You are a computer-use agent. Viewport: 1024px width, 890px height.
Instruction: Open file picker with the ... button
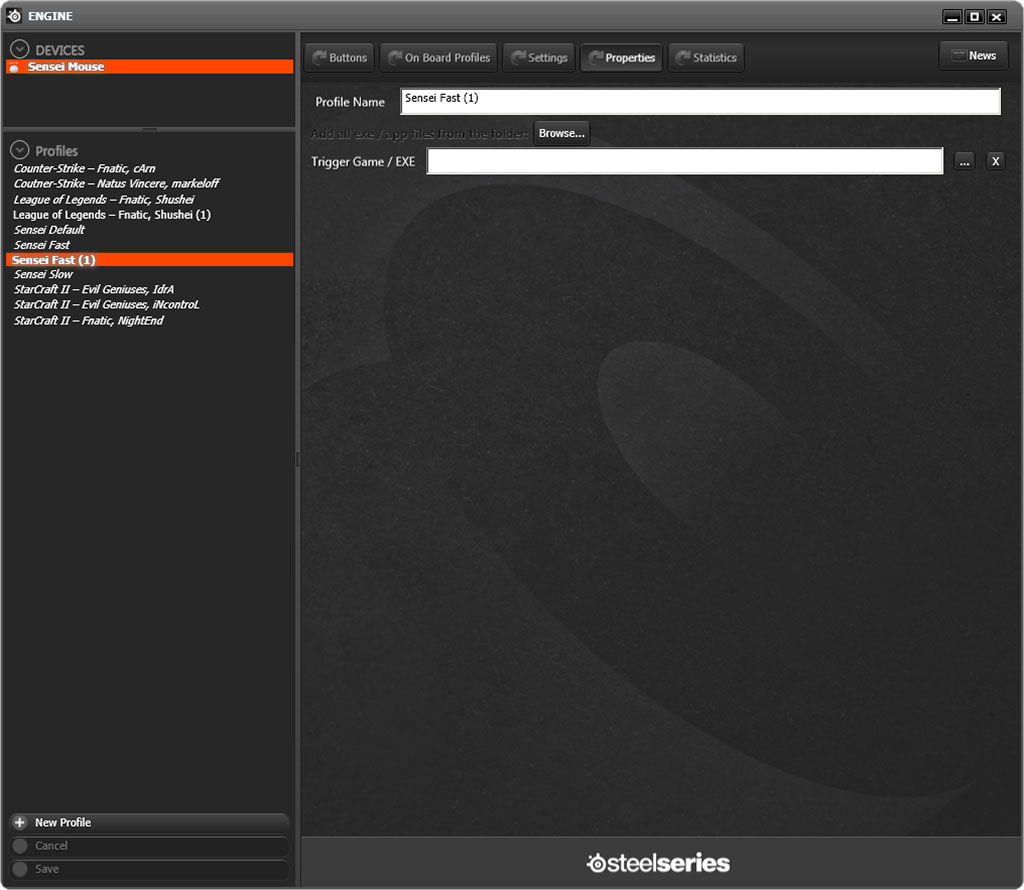(965, 161)
